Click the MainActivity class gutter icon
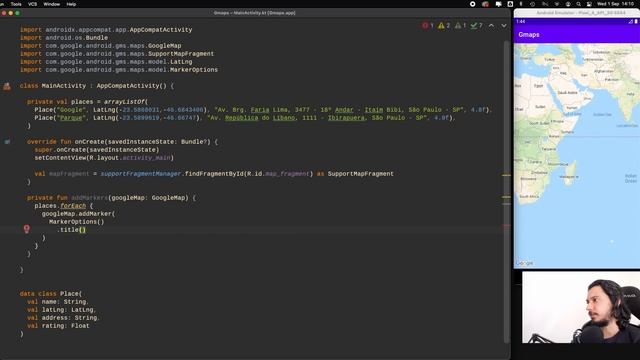This screenshot has width=640, height=360. coord(7,86)
